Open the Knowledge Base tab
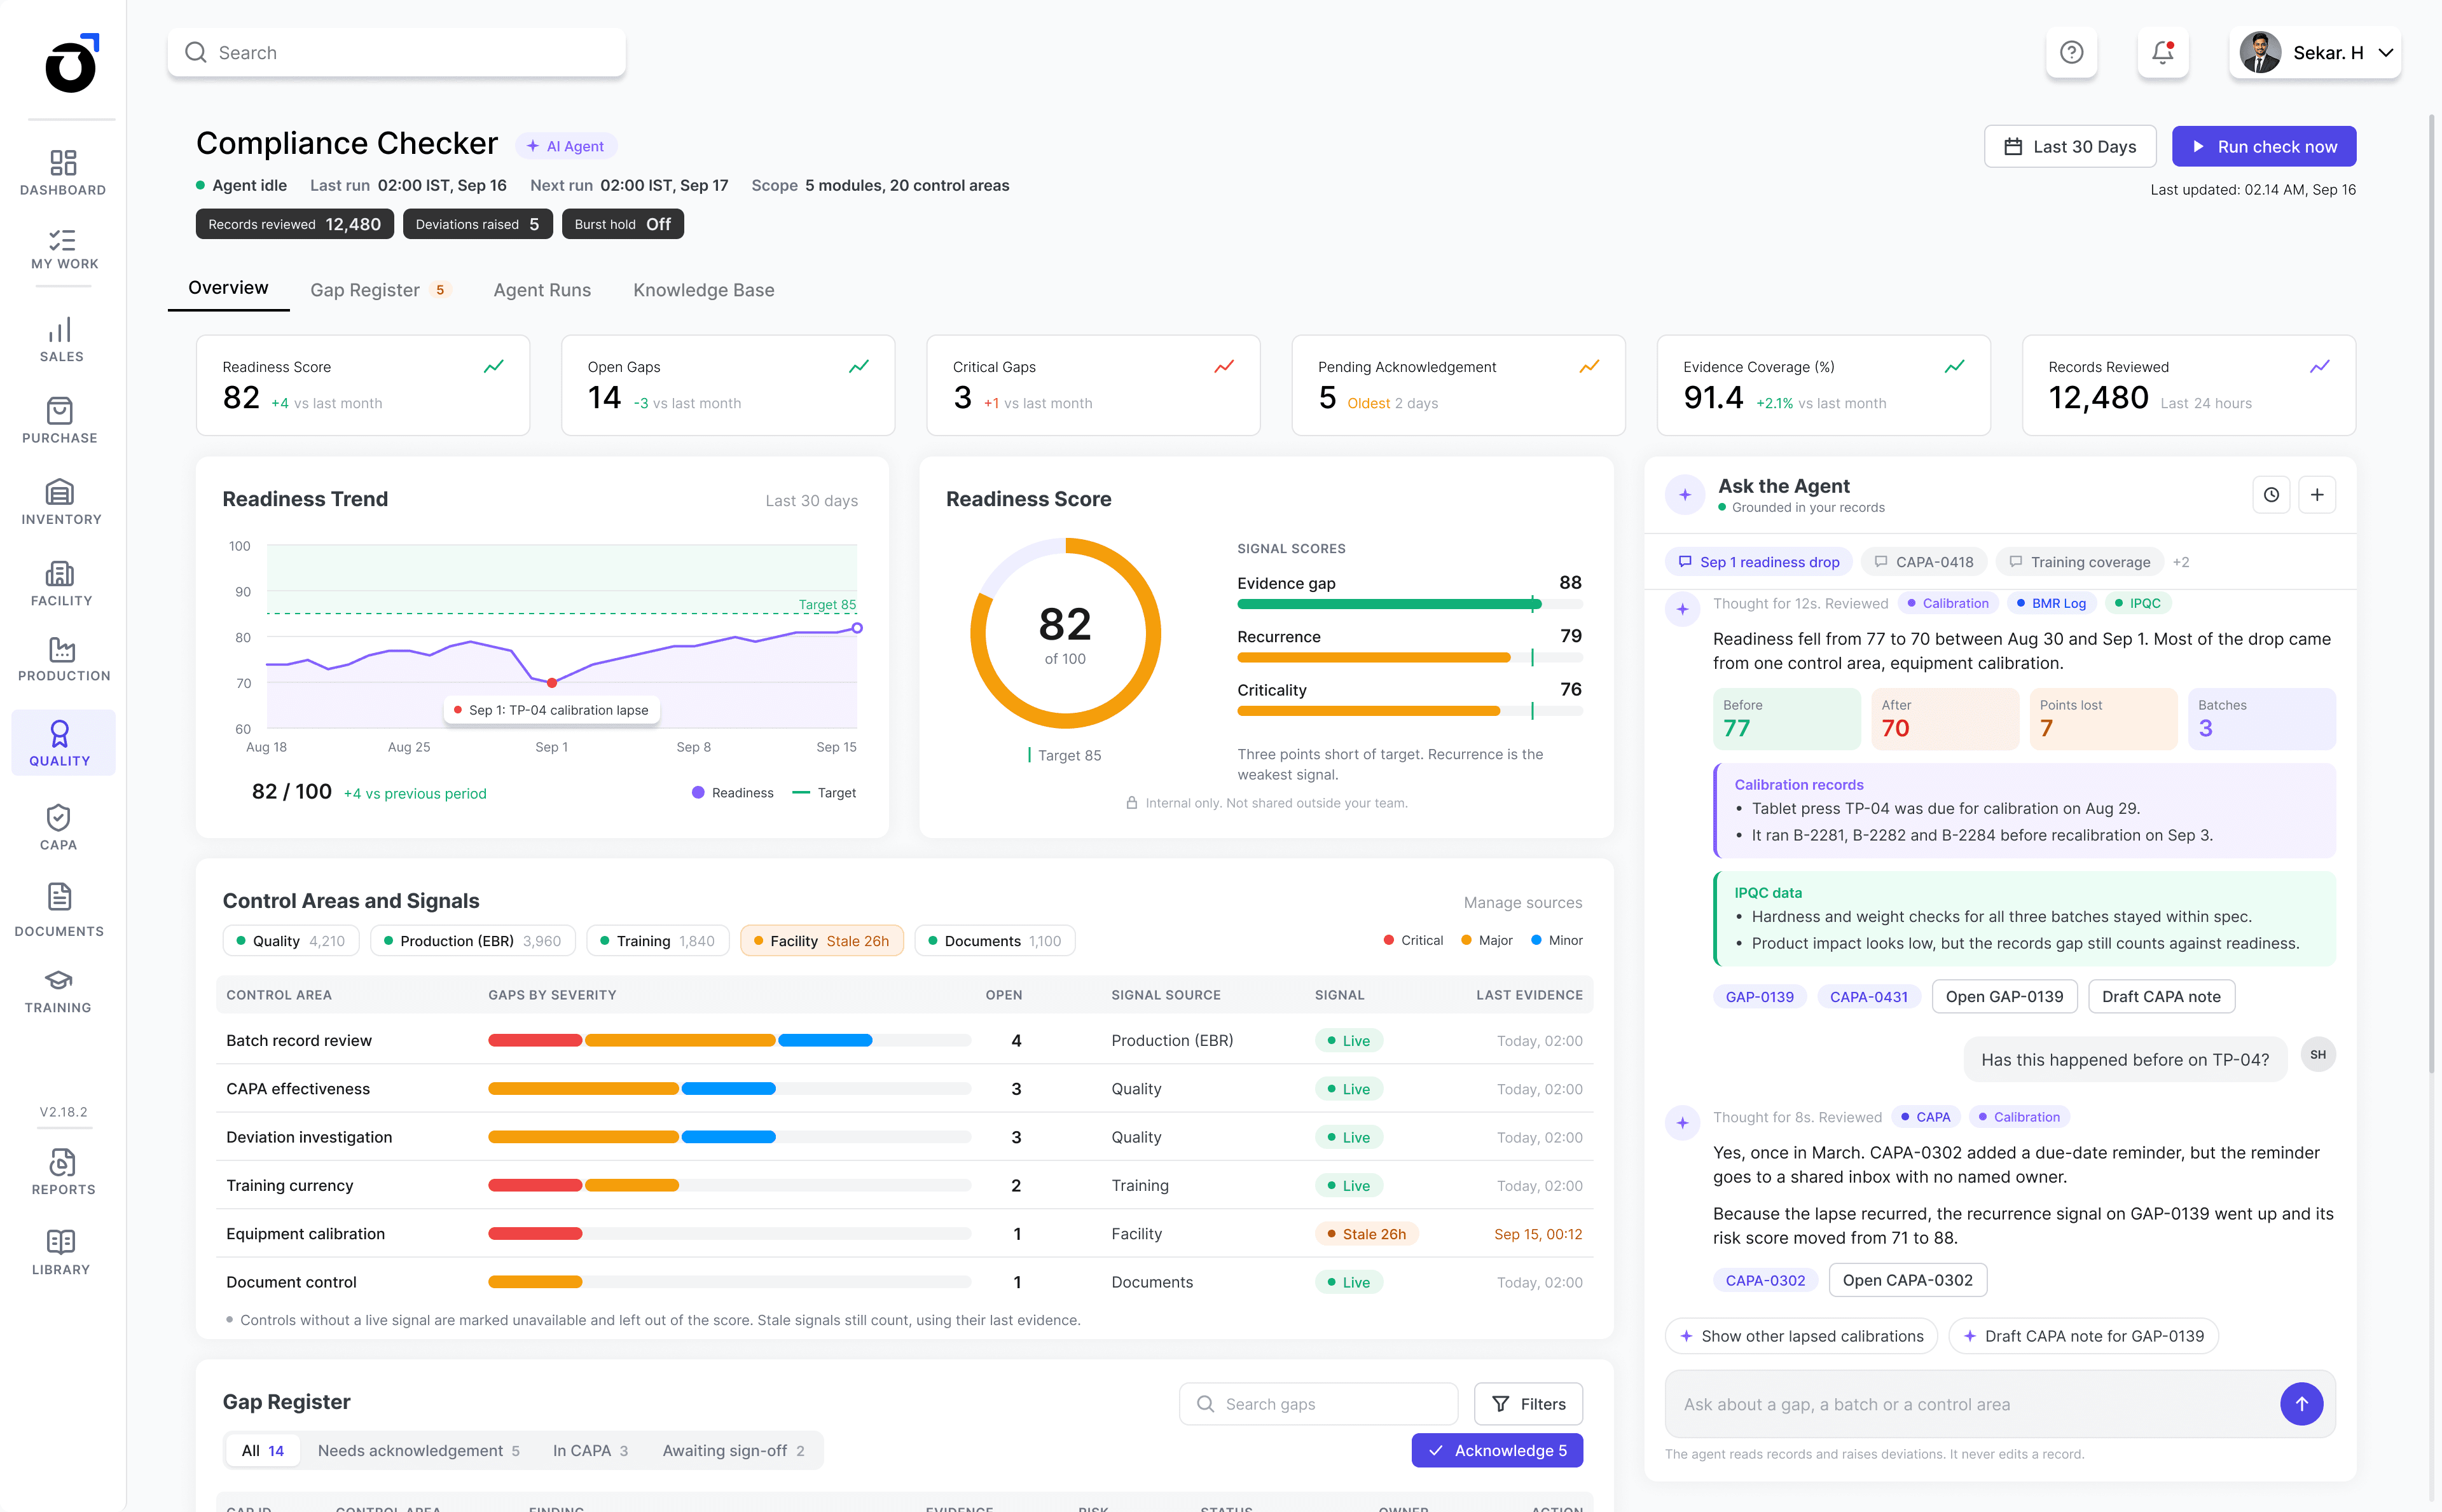The height and width of the screenshot is (1512, 2442). pyautogui.click(x=703, y=290)
